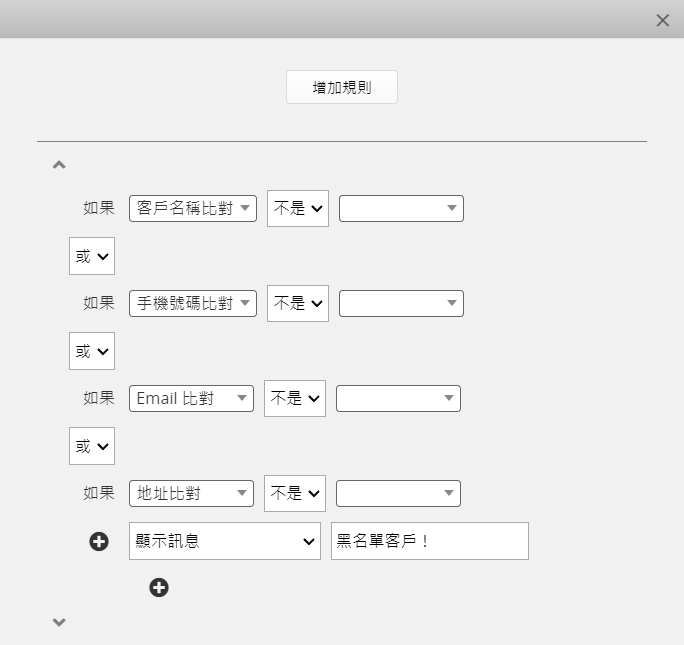
Task: Open empty value dropdown for 客戶名稱比對 row
Action: pos(401,208)
